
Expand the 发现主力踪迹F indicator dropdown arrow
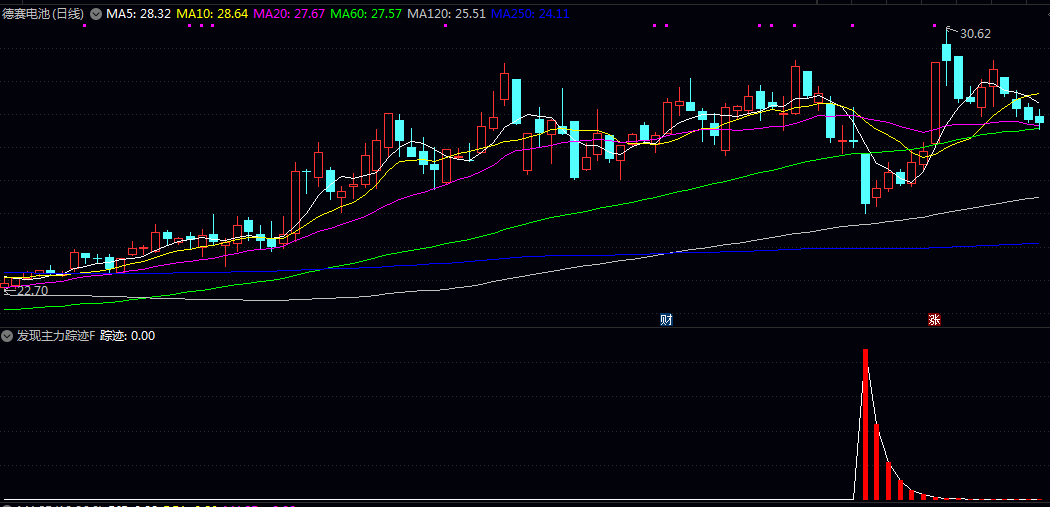(8, 336)
